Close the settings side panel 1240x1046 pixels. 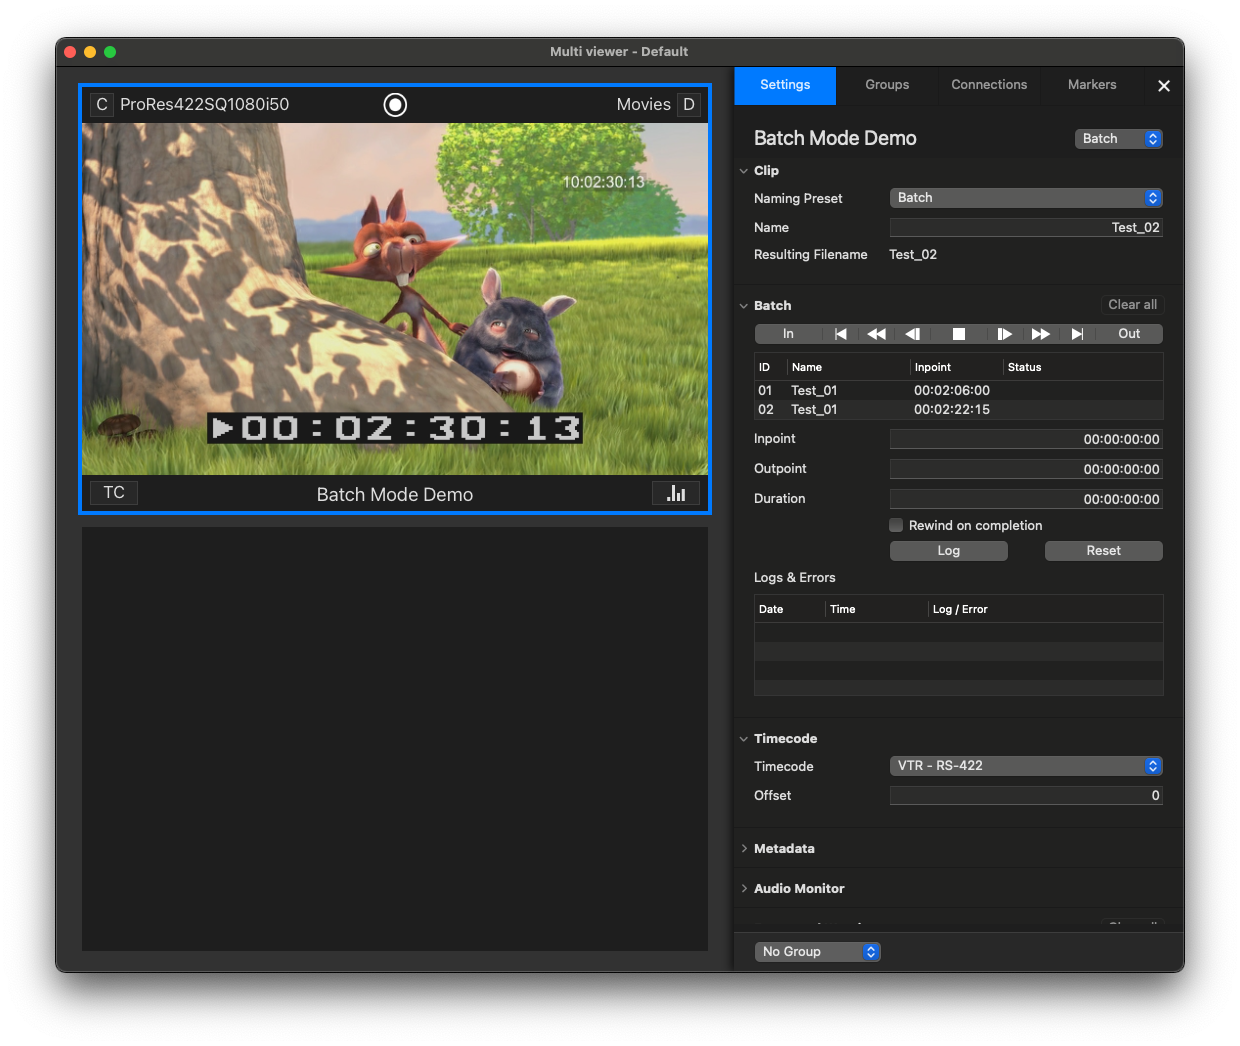point(1164,86)
